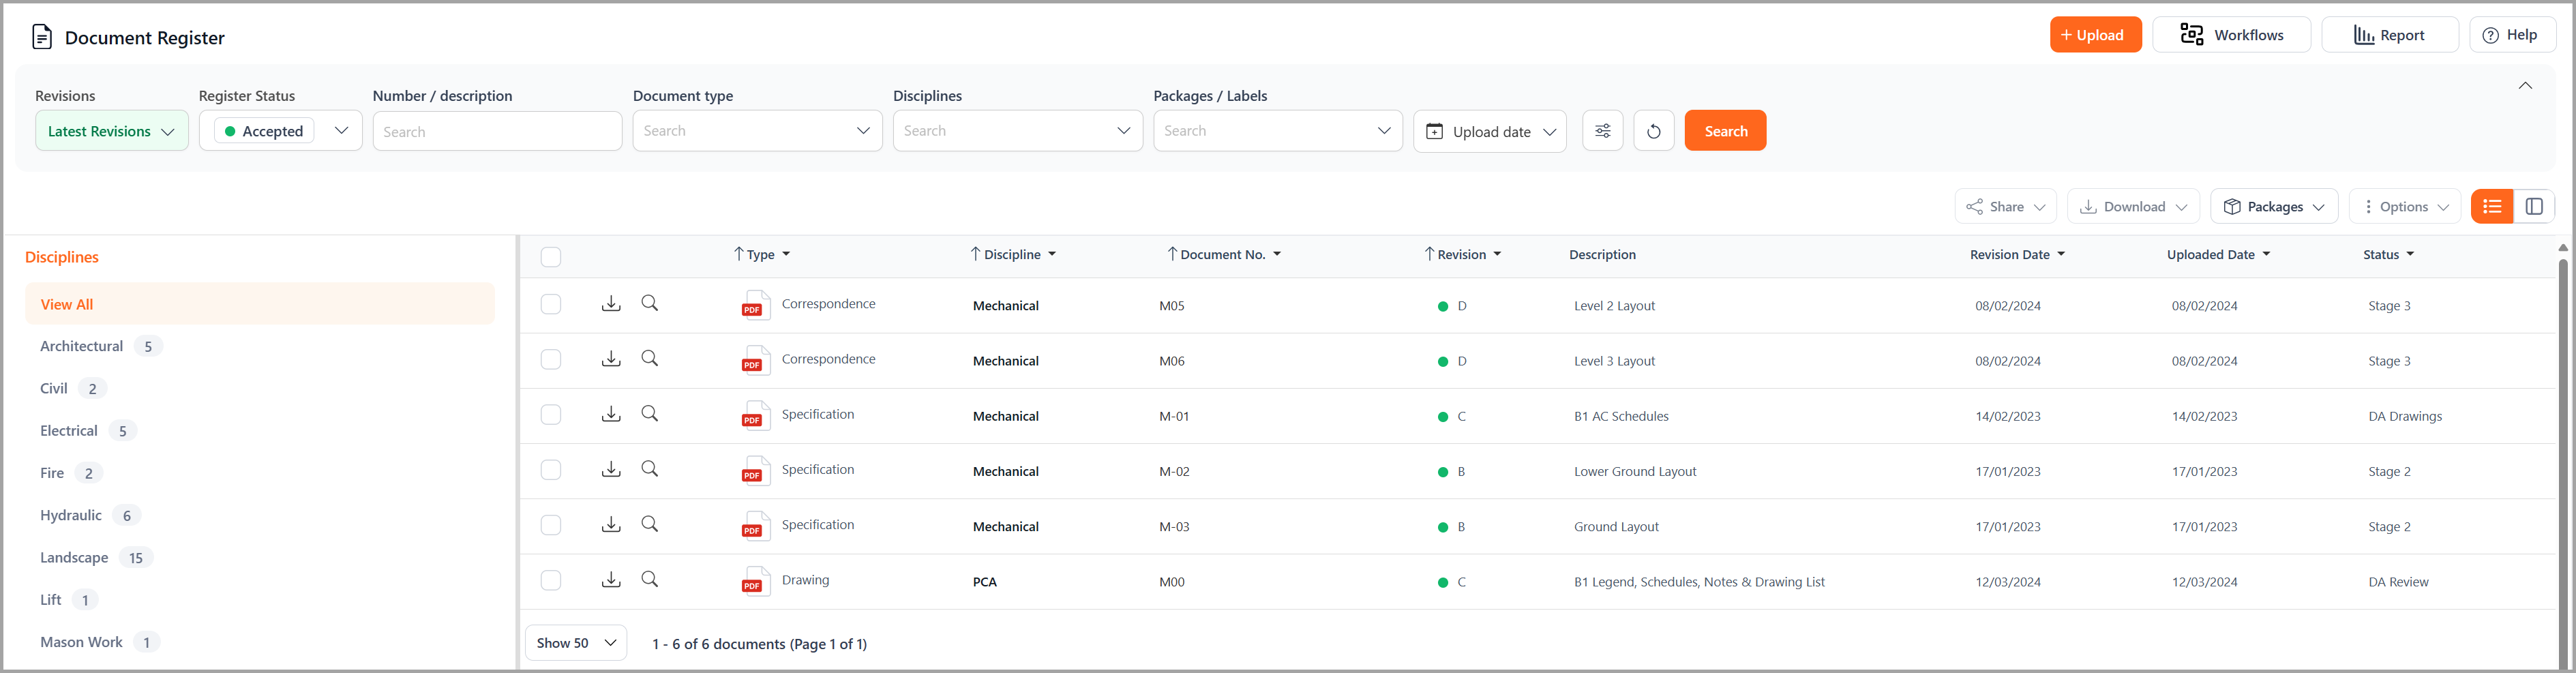Preview the M06 Level 3 Layout document
The height and width of the screenshot is (673, 2576).
[x=650, y=358]
